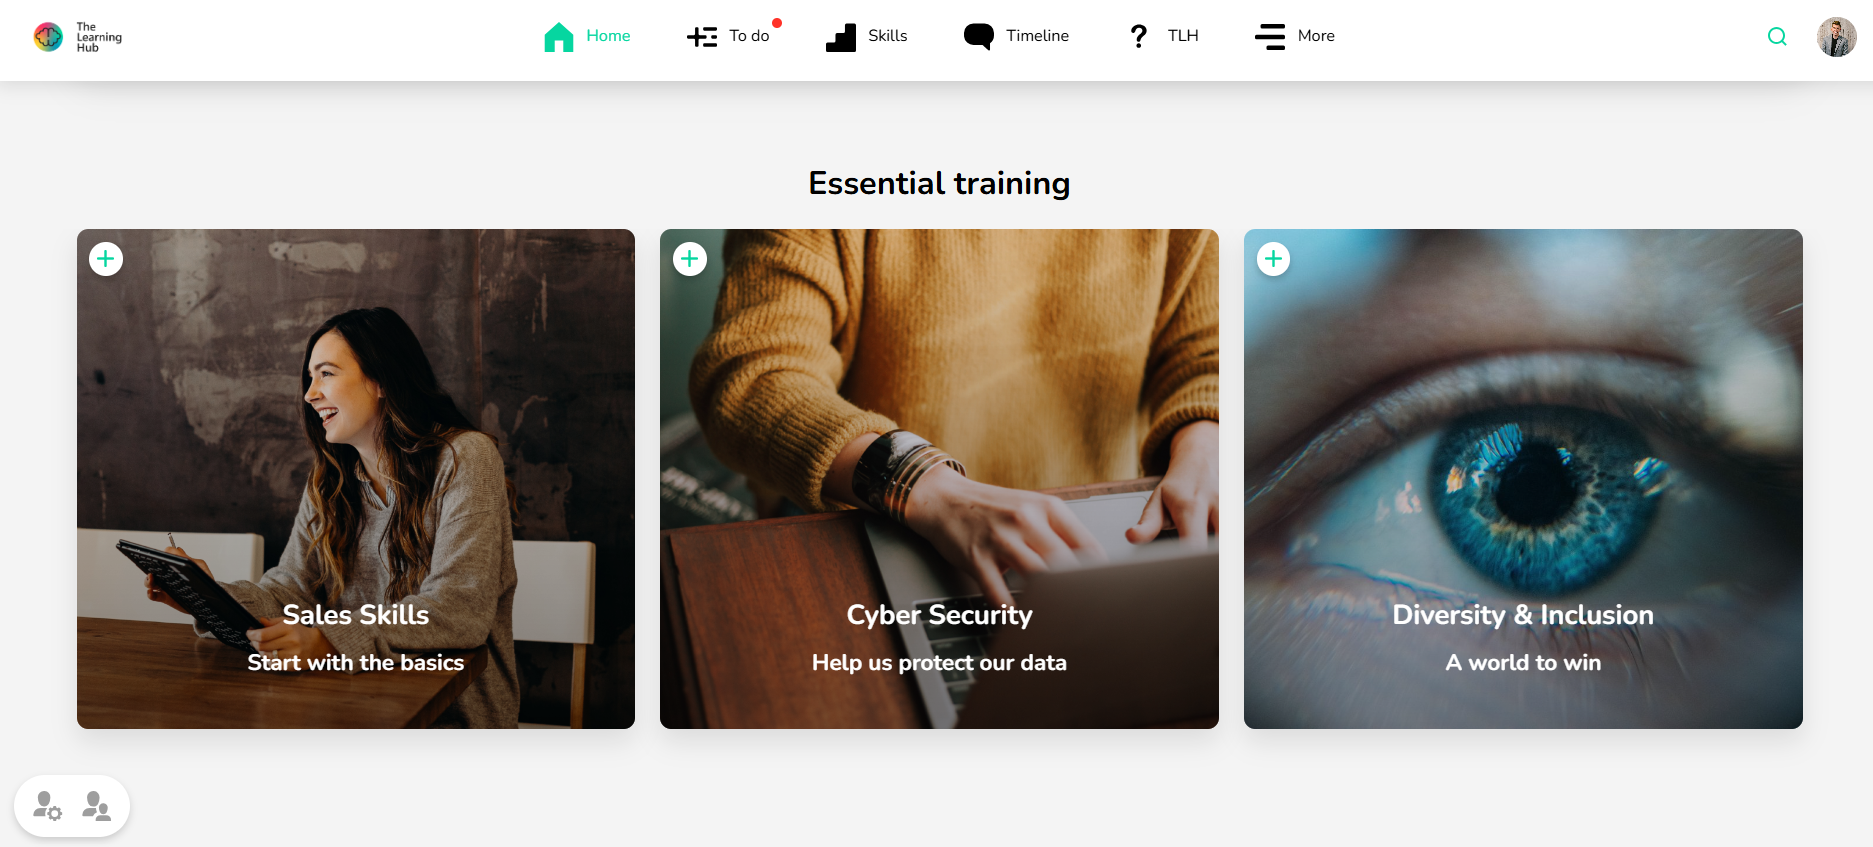Click the TLH question mark icon

coord(1139,37)
